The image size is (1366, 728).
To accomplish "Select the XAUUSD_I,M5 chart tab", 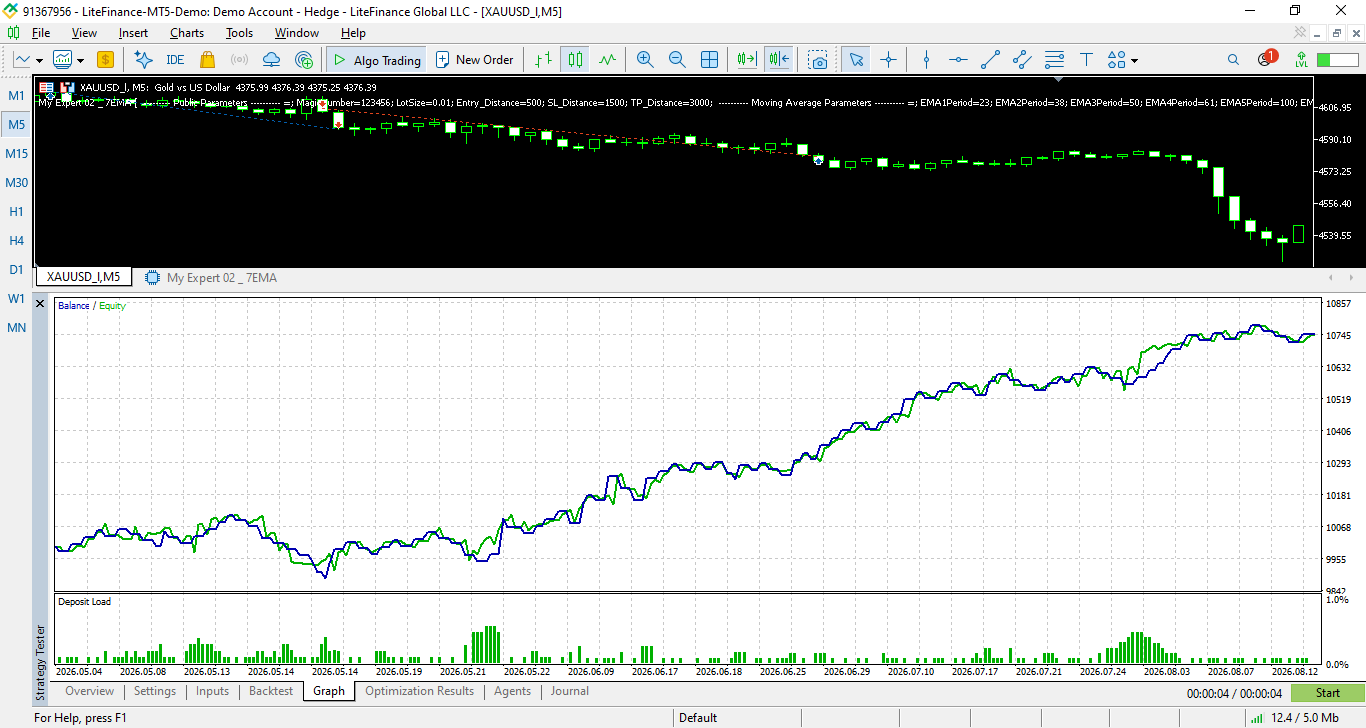I will point(83,277).
